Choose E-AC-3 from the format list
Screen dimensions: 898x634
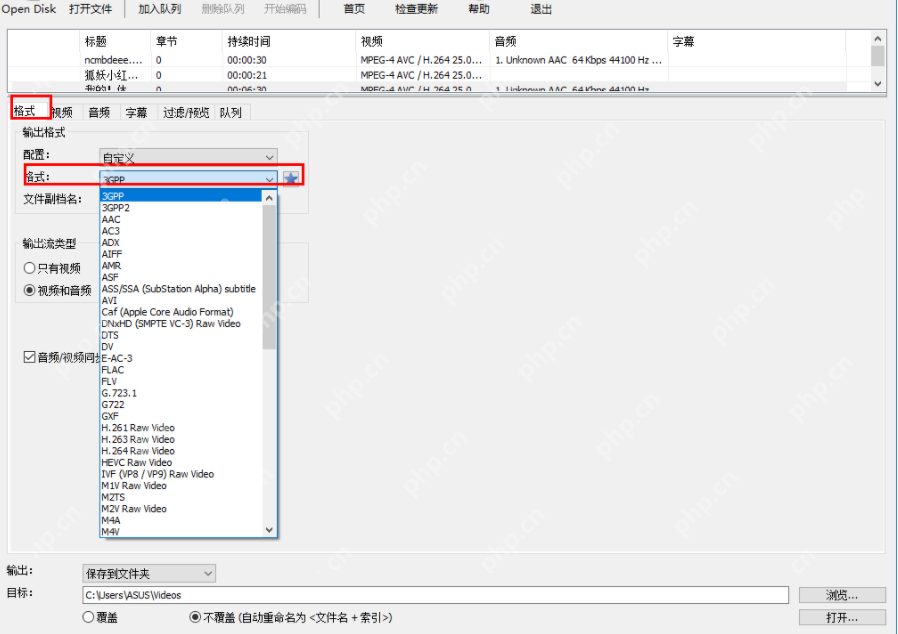(x=181, y=358)
